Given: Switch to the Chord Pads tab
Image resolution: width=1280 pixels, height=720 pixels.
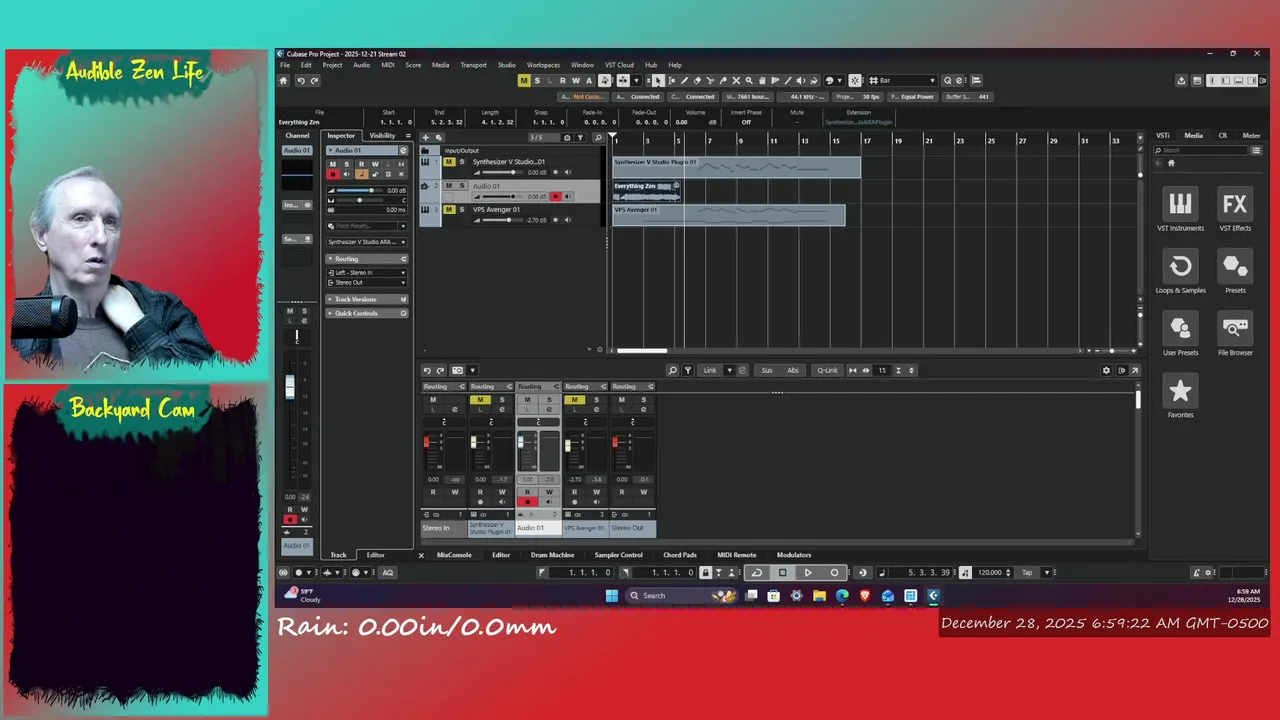Looking at the screenshot, I should tap(680, 555).
